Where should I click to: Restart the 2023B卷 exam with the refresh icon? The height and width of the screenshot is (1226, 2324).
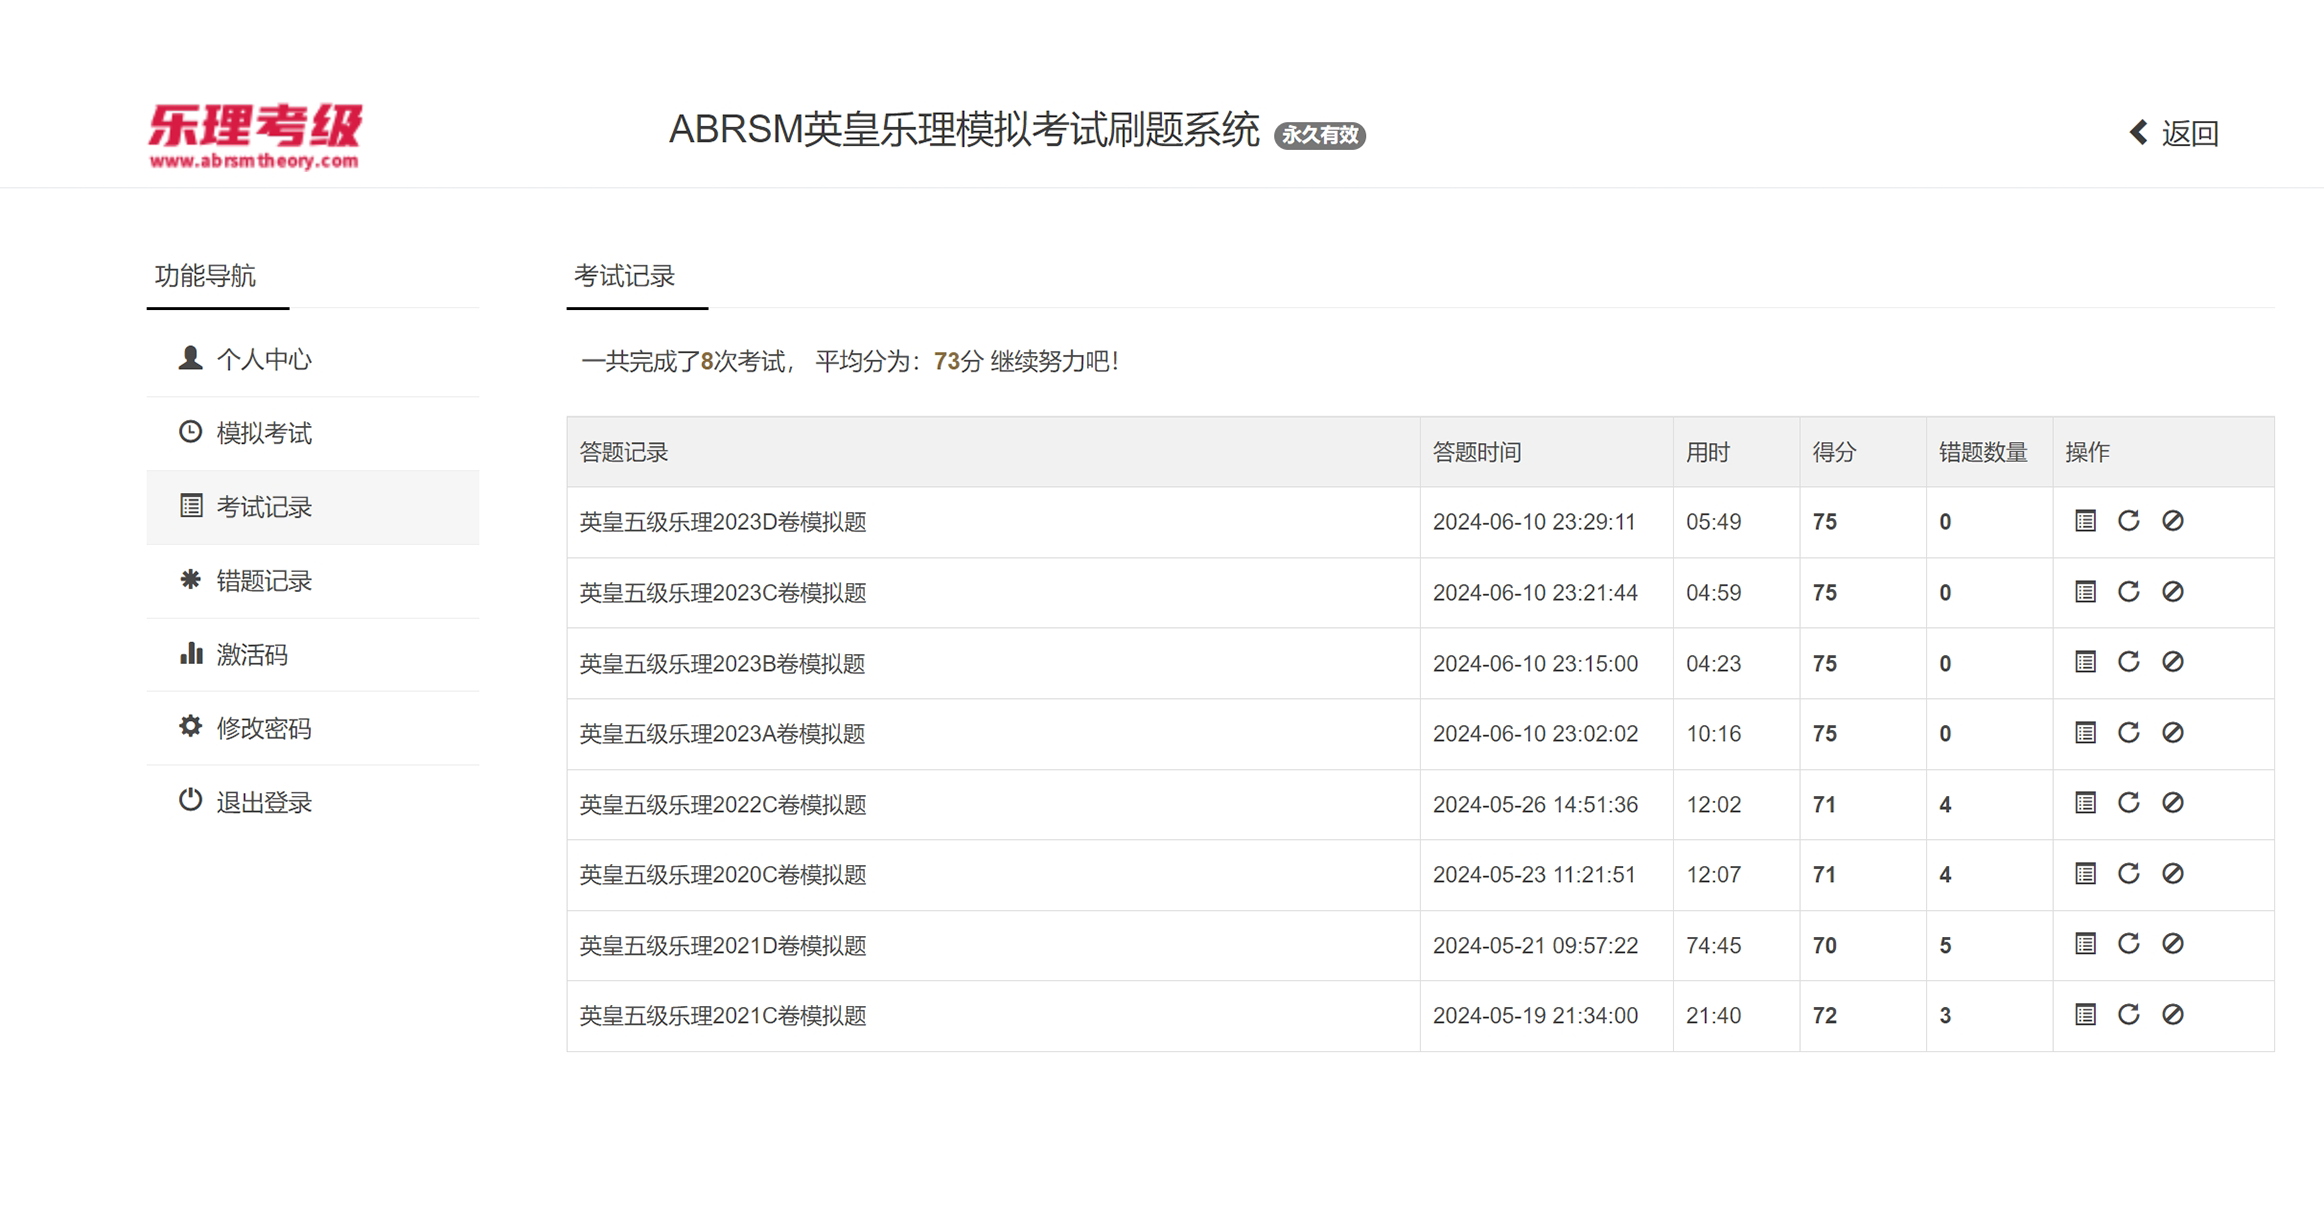click(2129, 662)
